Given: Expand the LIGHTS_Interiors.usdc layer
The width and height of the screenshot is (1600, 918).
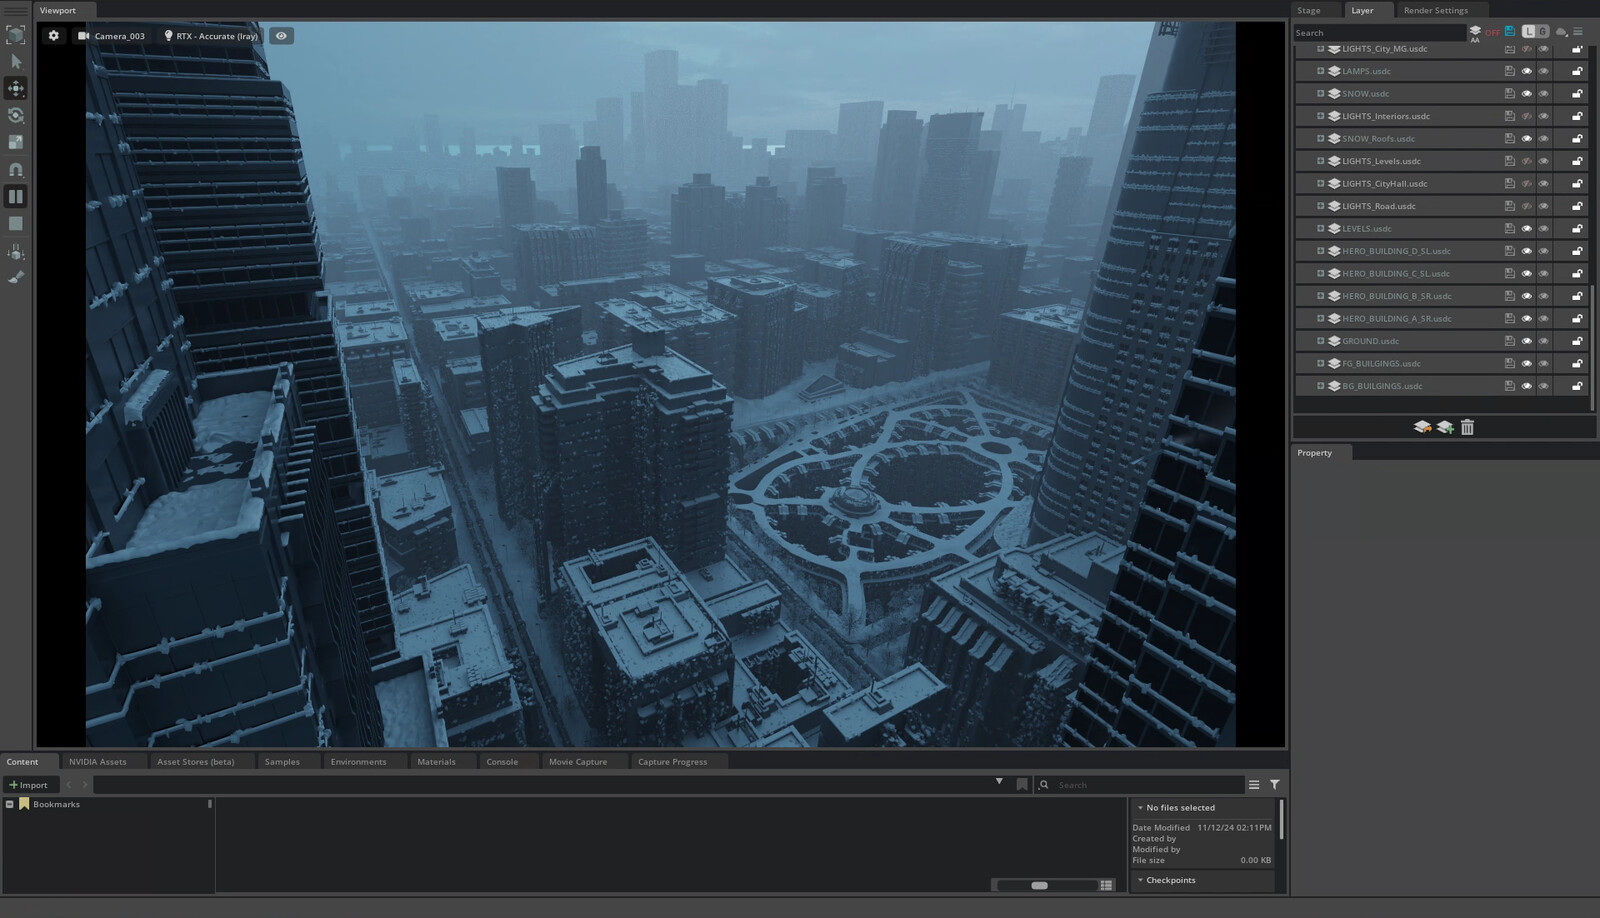Looking at the screenshot, I should point(1320,116).
